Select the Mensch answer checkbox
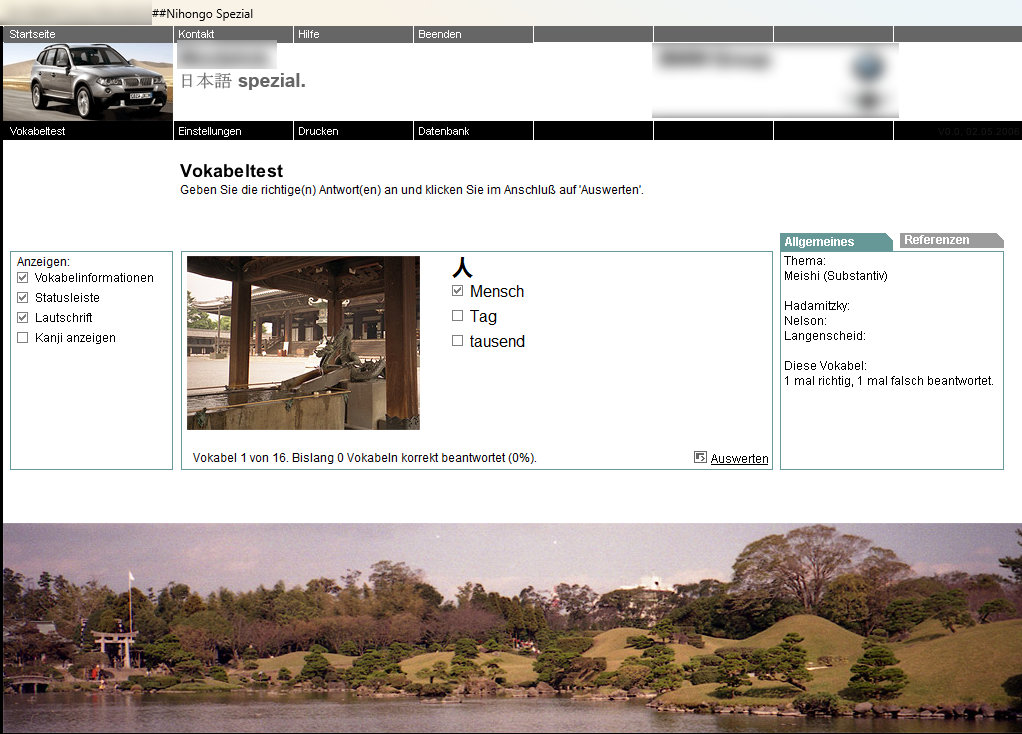The width and height of the screenshot is (1022, 734). [x=458, y=291]
